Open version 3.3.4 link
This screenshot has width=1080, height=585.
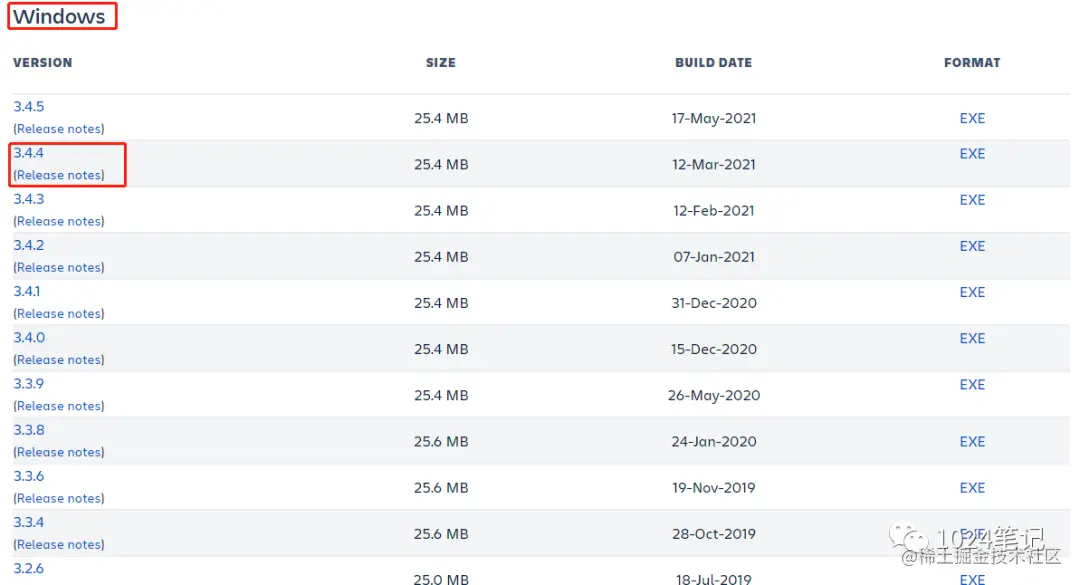28,522
